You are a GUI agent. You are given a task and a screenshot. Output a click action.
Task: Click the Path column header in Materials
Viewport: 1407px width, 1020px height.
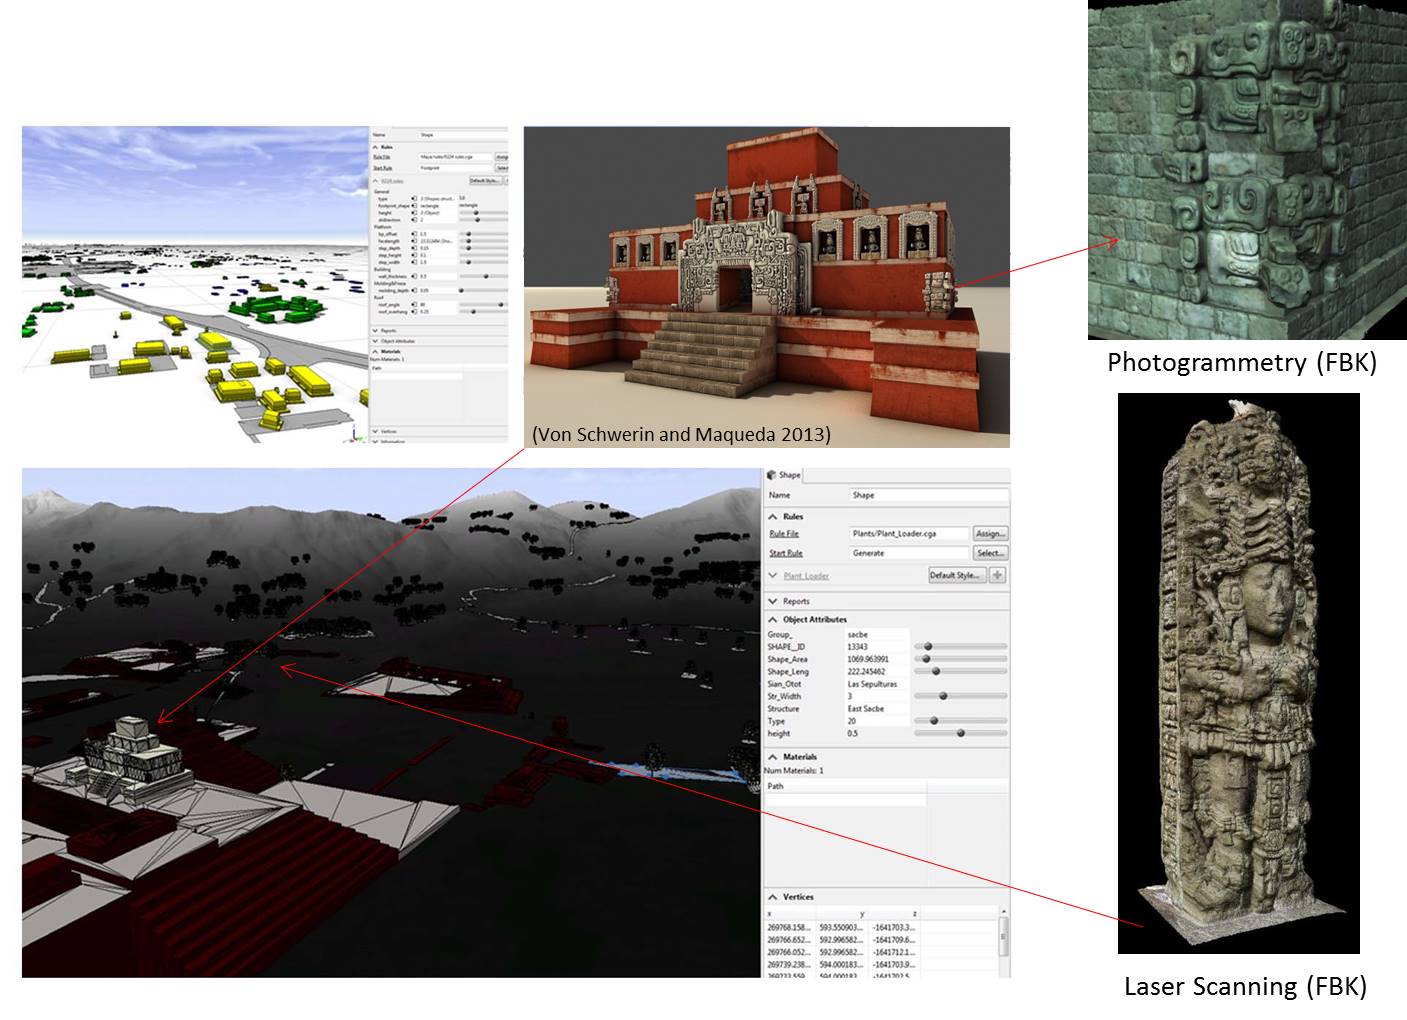point(845,786)
